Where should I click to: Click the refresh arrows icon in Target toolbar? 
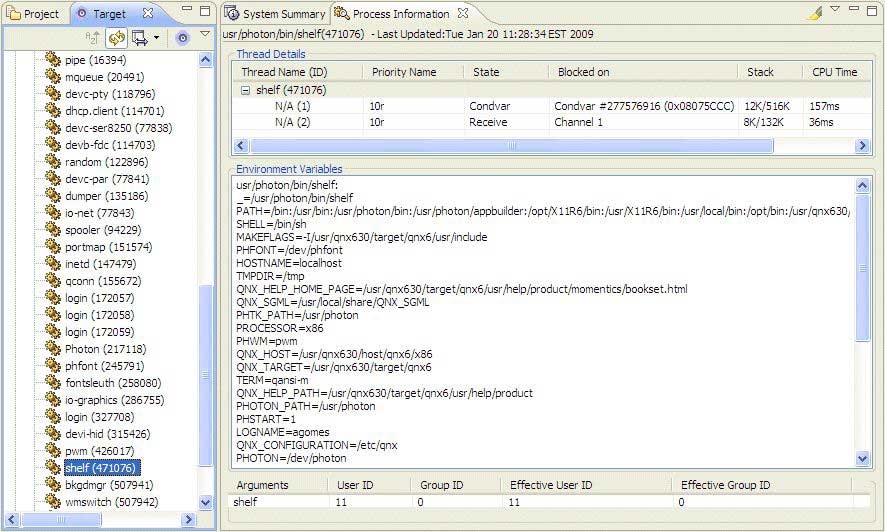116,38
